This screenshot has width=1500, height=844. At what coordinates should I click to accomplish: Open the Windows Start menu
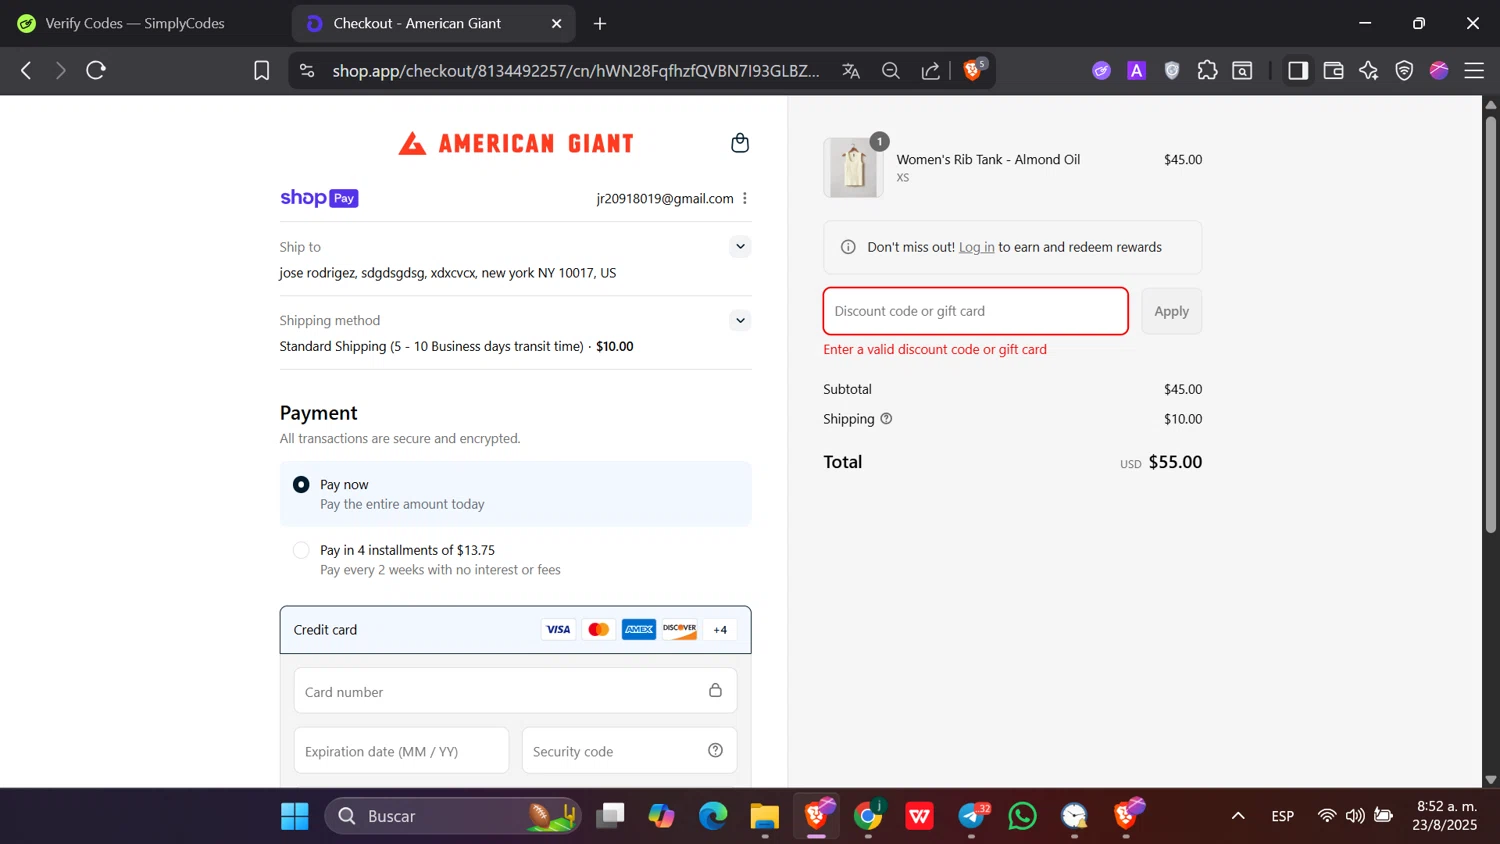(x=295, y=816)
